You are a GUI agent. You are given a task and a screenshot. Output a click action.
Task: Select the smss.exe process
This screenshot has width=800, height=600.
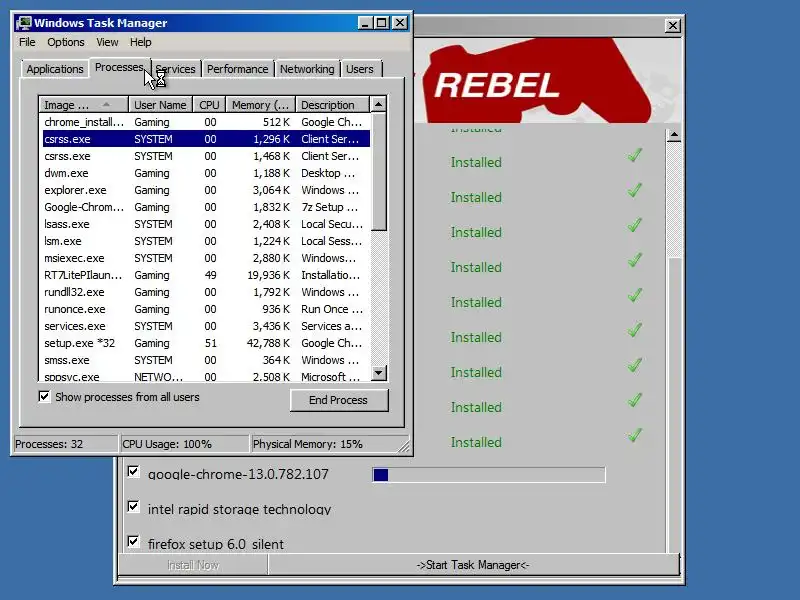(204, 360)
